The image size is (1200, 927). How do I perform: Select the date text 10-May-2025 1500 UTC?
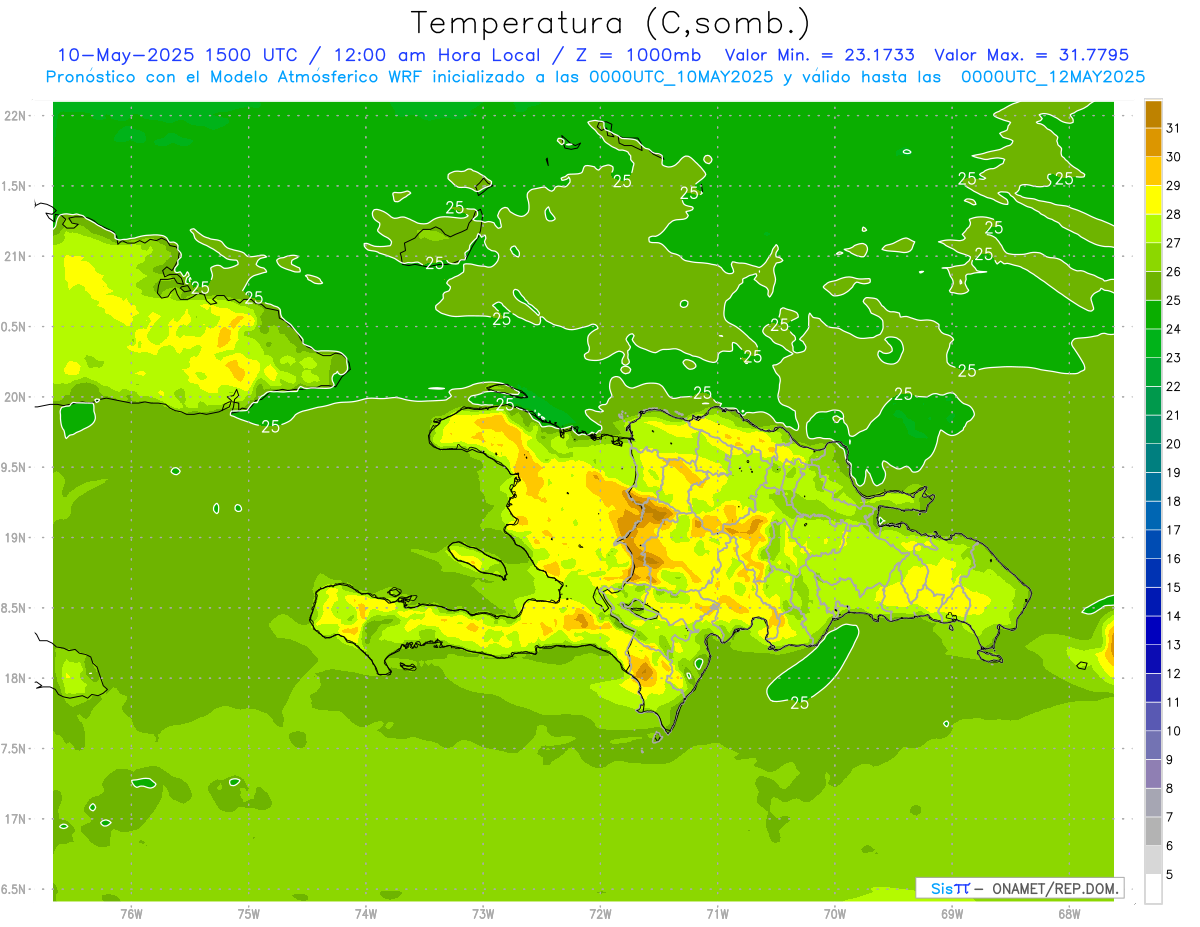177,55
